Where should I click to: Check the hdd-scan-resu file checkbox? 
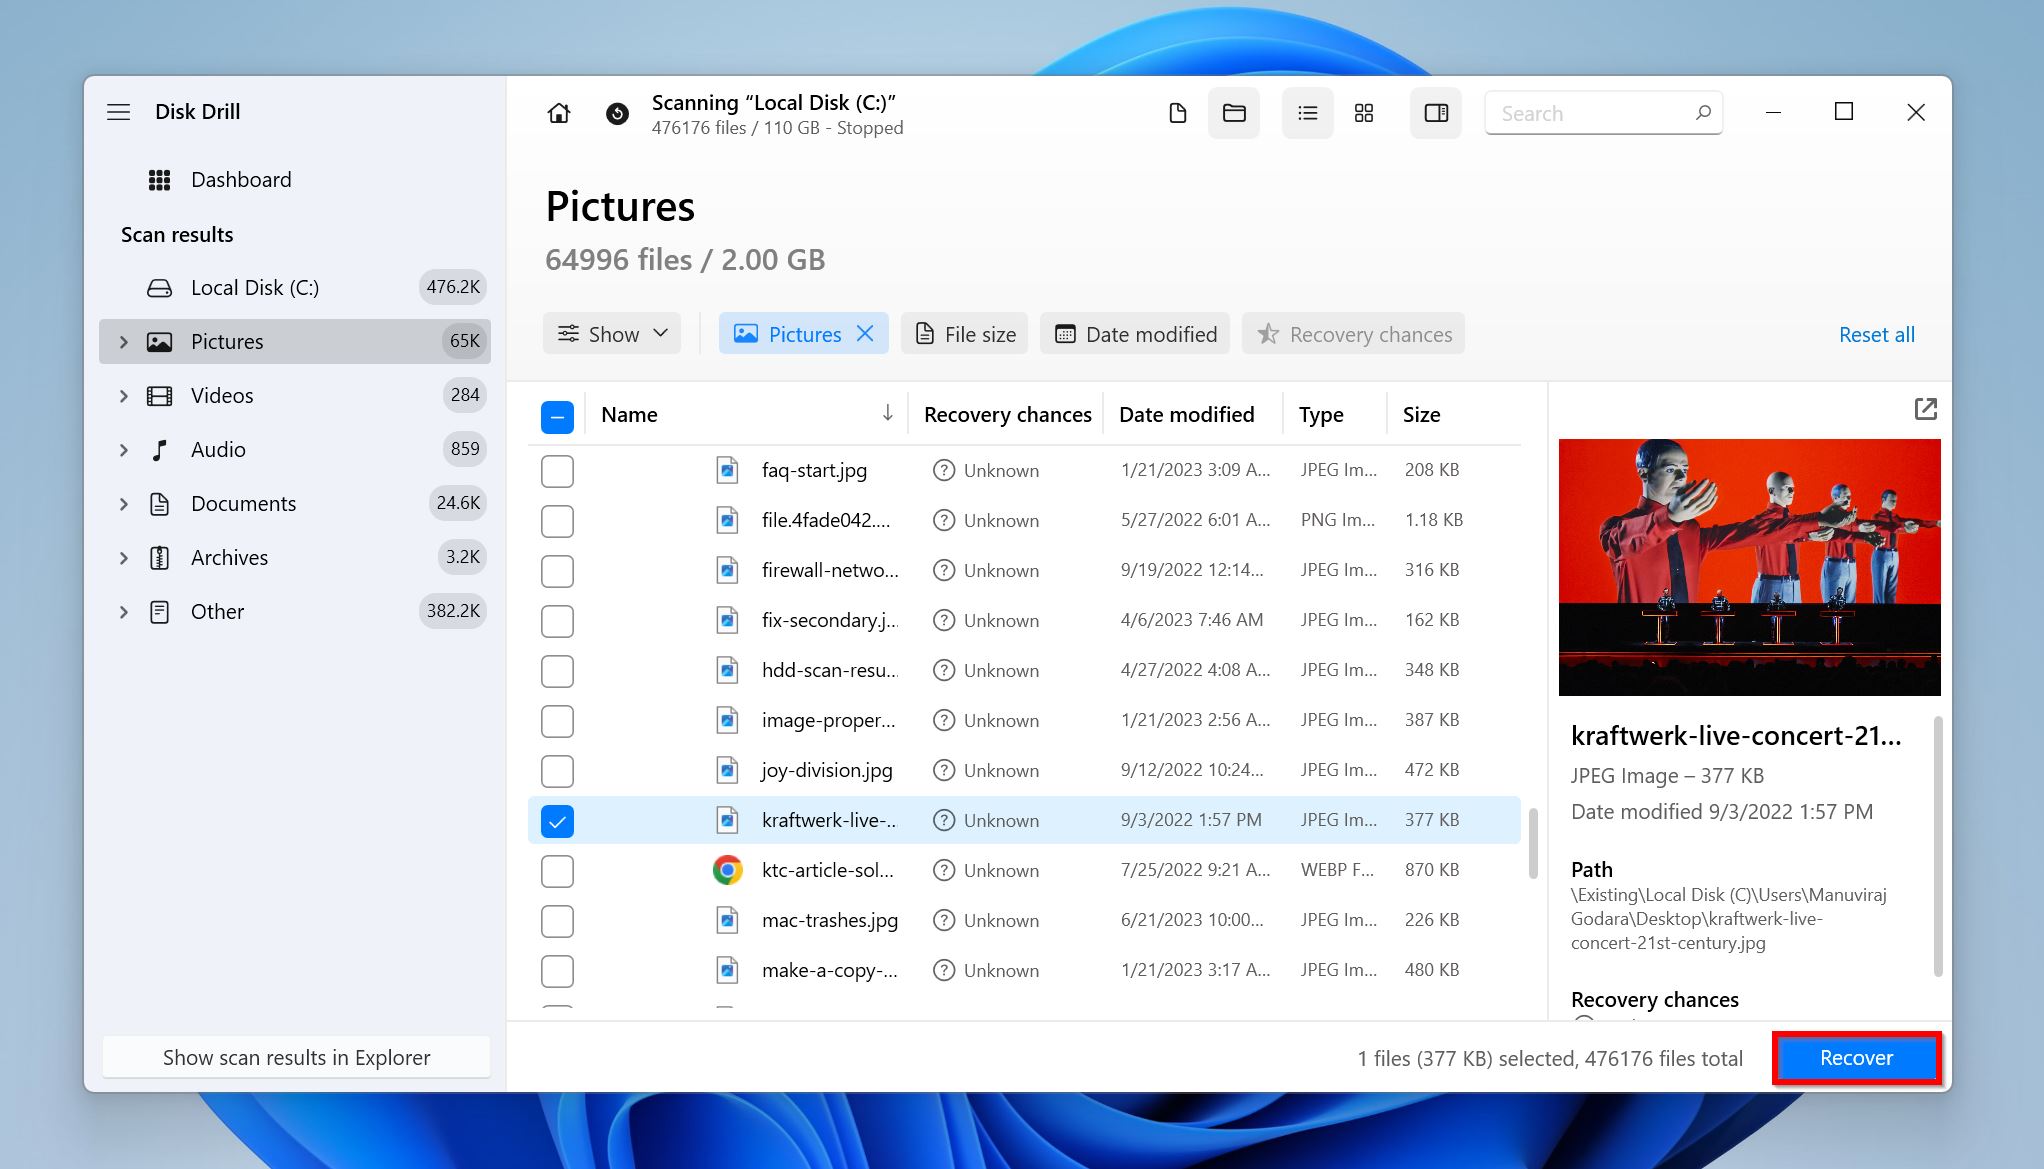557,669
